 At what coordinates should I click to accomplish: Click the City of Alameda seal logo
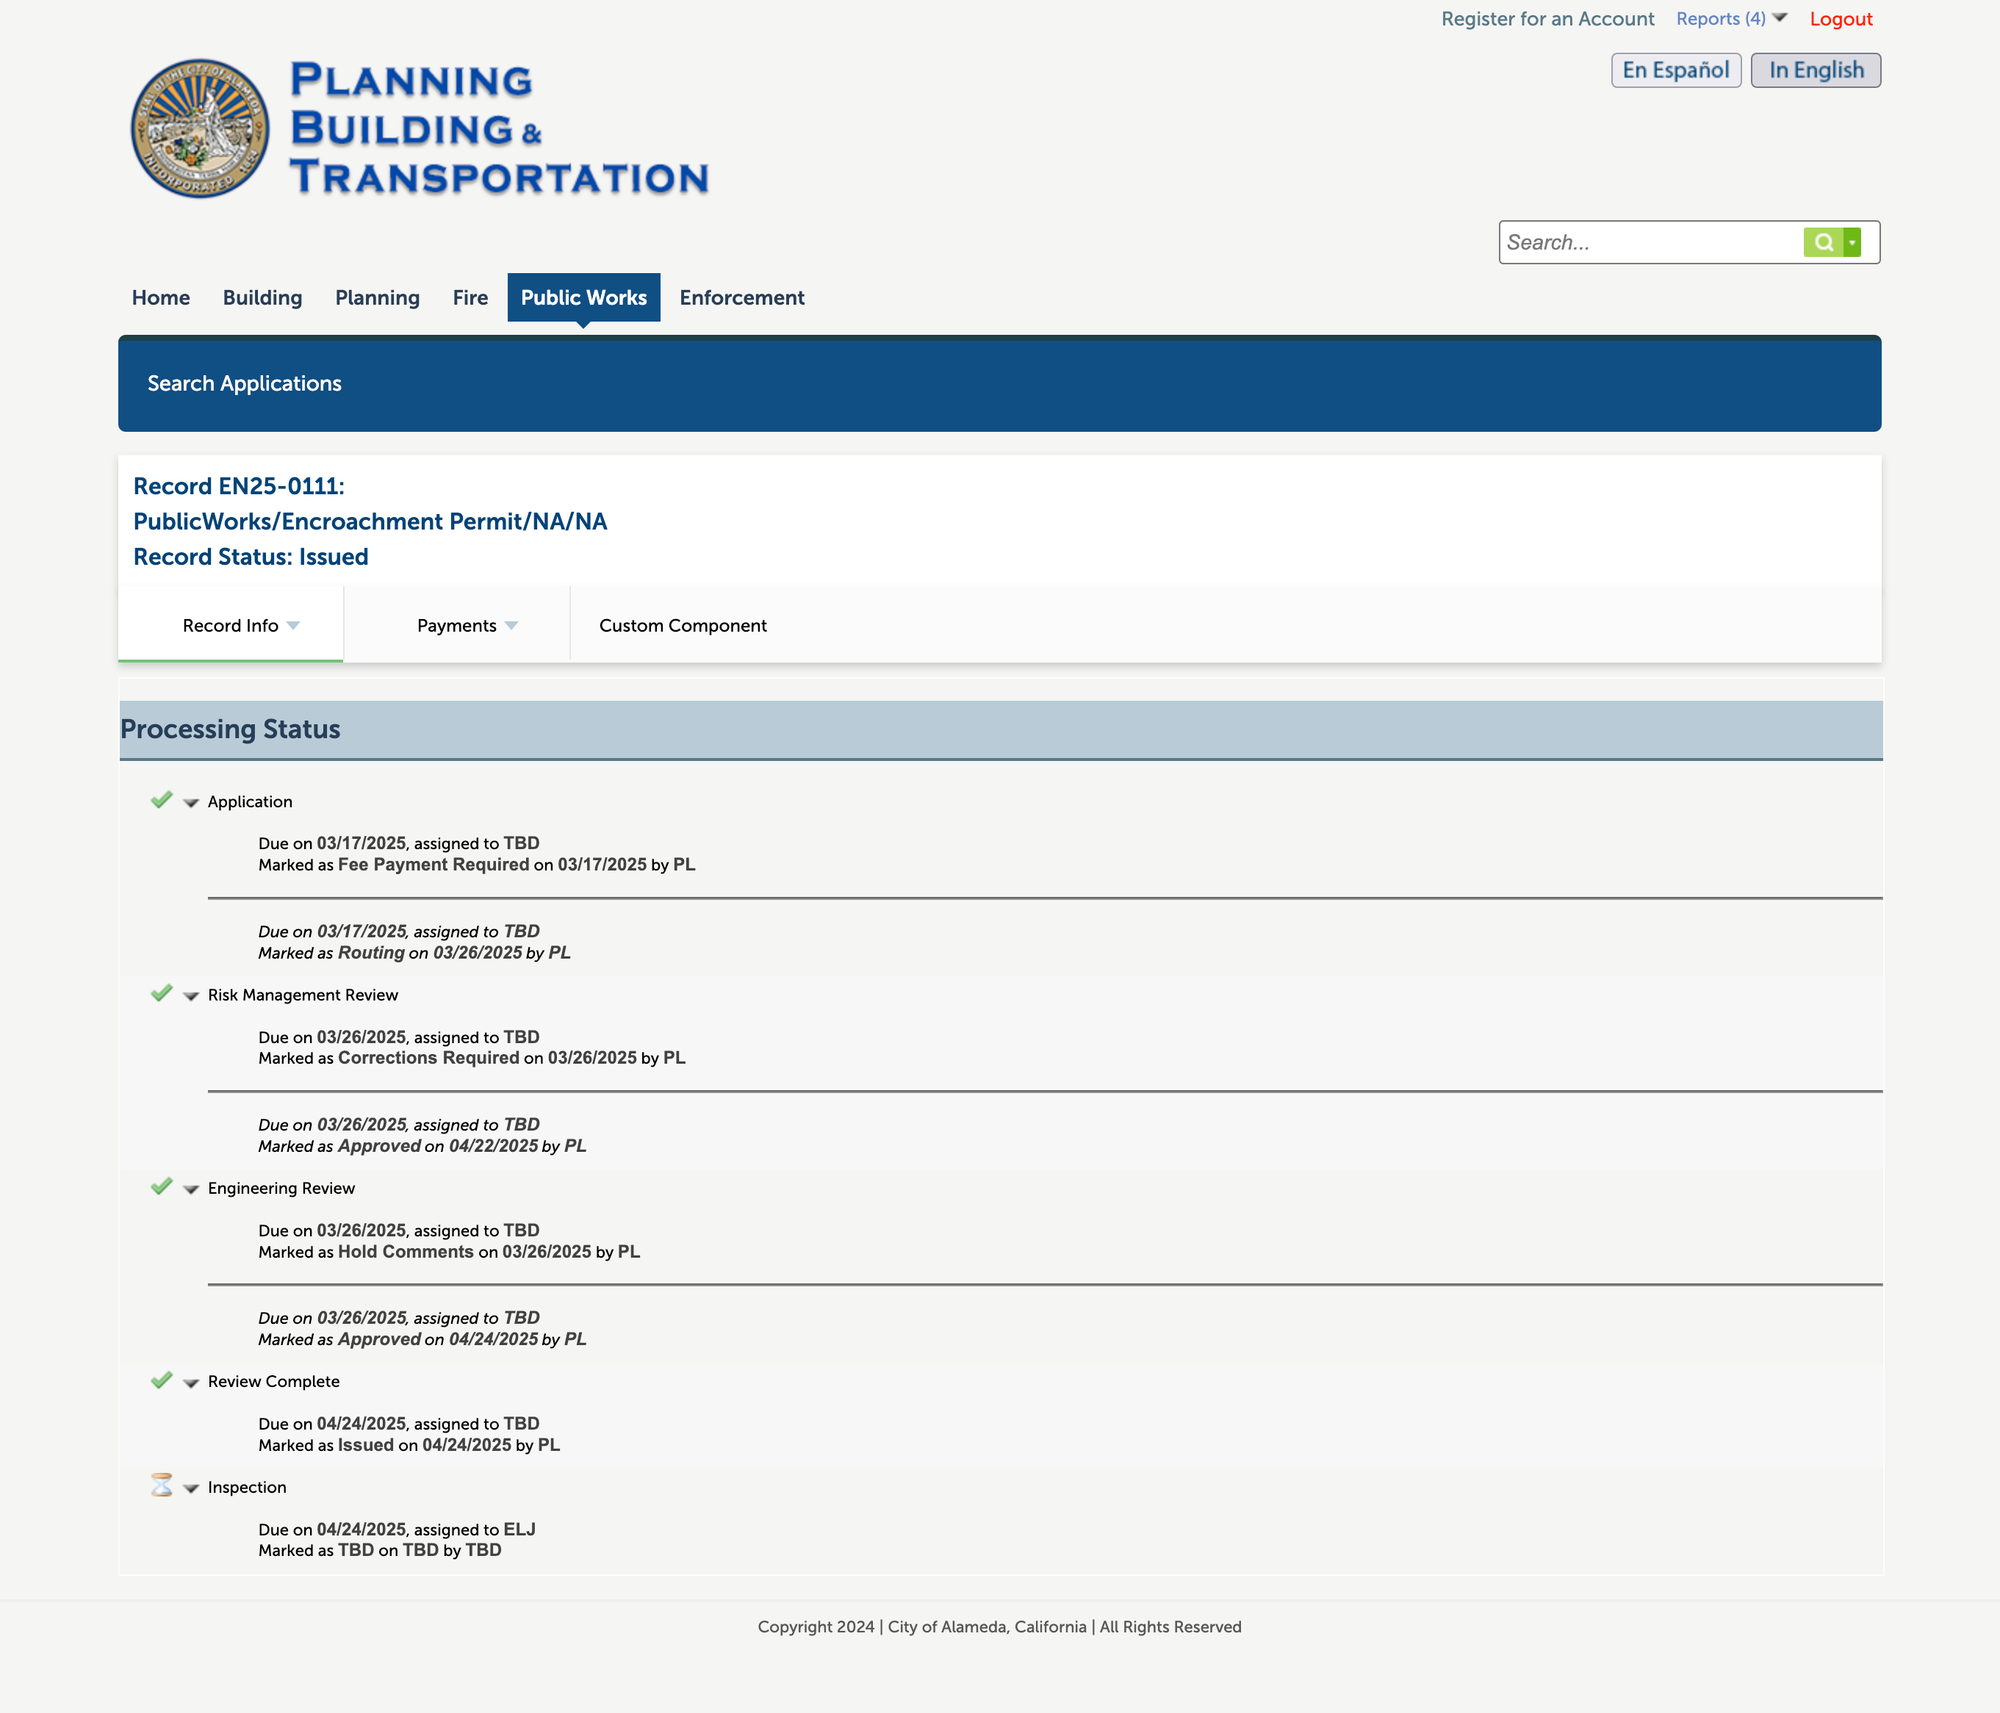[200, 128]
